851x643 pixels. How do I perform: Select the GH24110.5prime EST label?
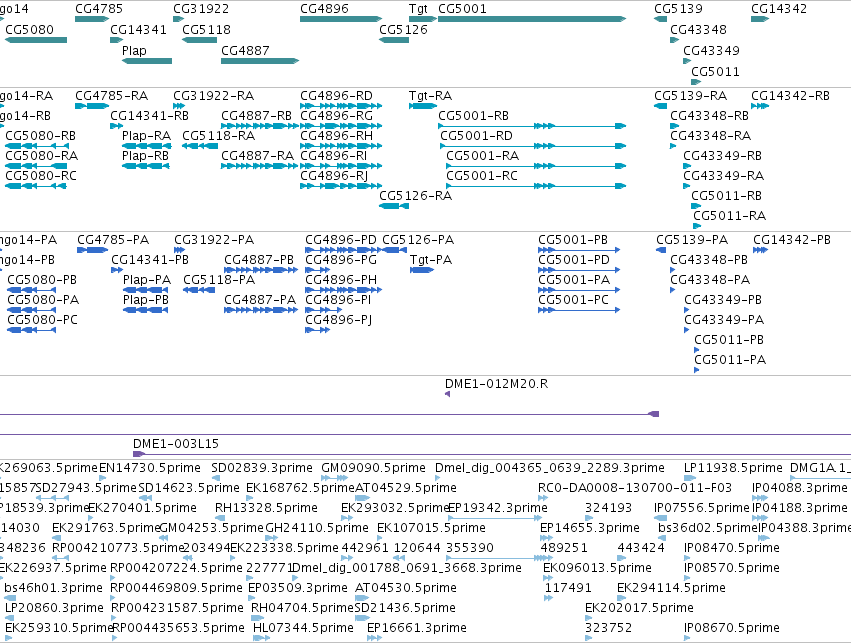tap(317, 527)
